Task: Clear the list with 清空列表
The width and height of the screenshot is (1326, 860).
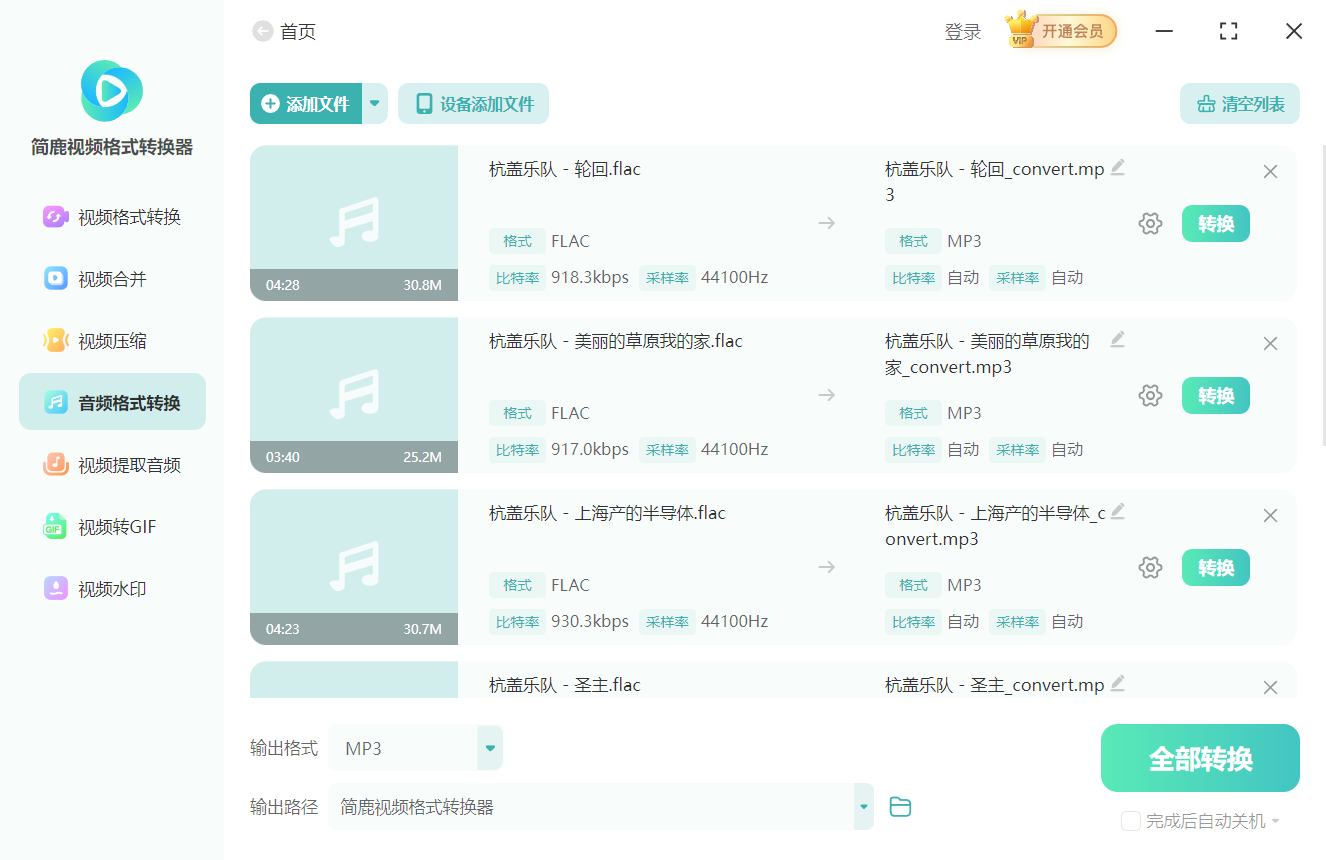Action: tap(1240, 104)
